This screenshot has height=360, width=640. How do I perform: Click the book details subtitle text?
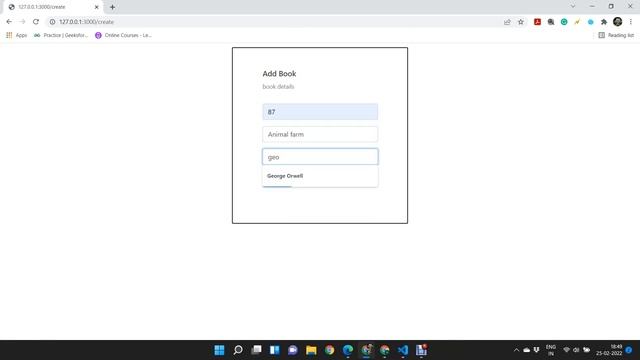click(278, 87)
